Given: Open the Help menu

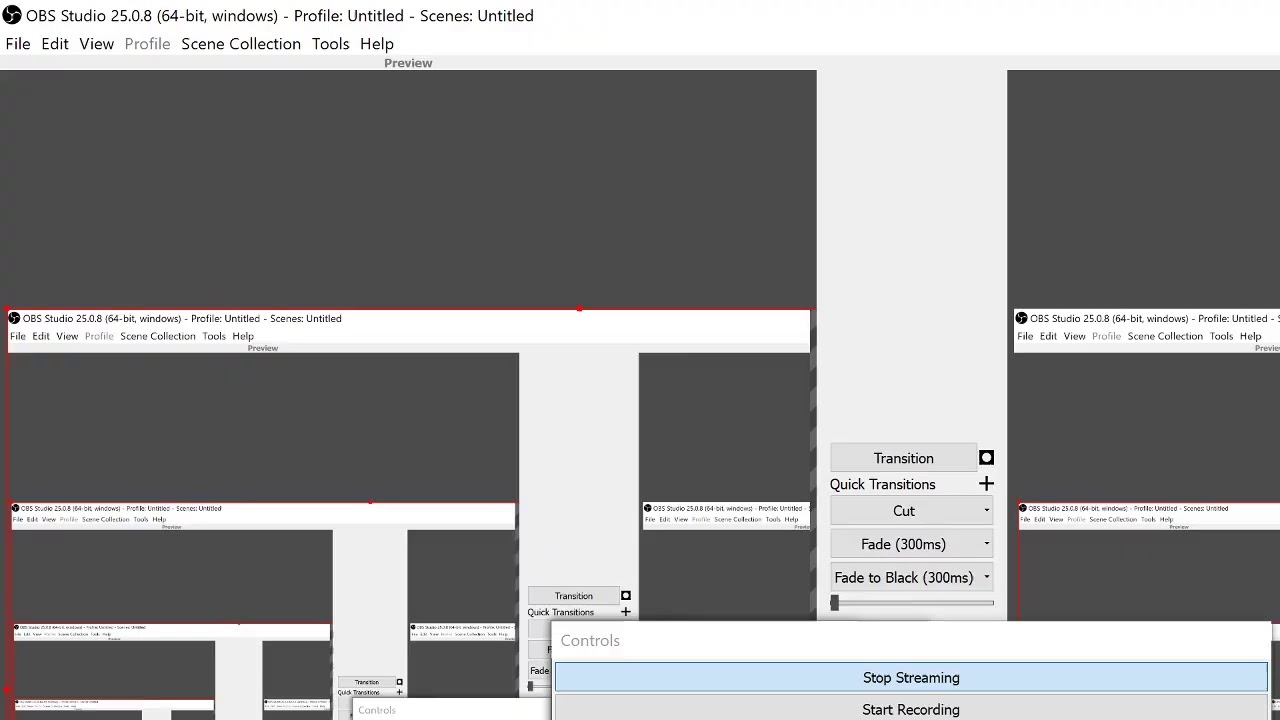Looking at the screenshot, I should click(377, 44).
